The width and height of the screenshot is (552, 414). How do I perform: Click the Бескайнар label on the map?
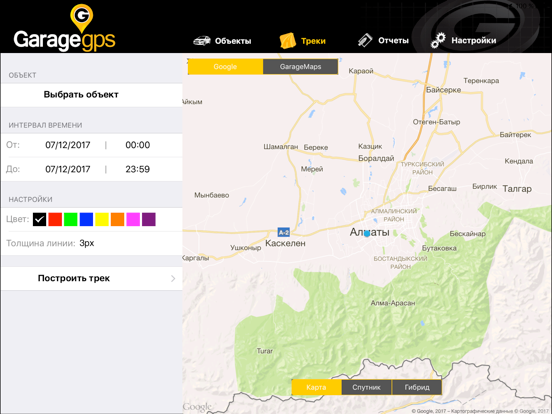[x=468, y=234]
